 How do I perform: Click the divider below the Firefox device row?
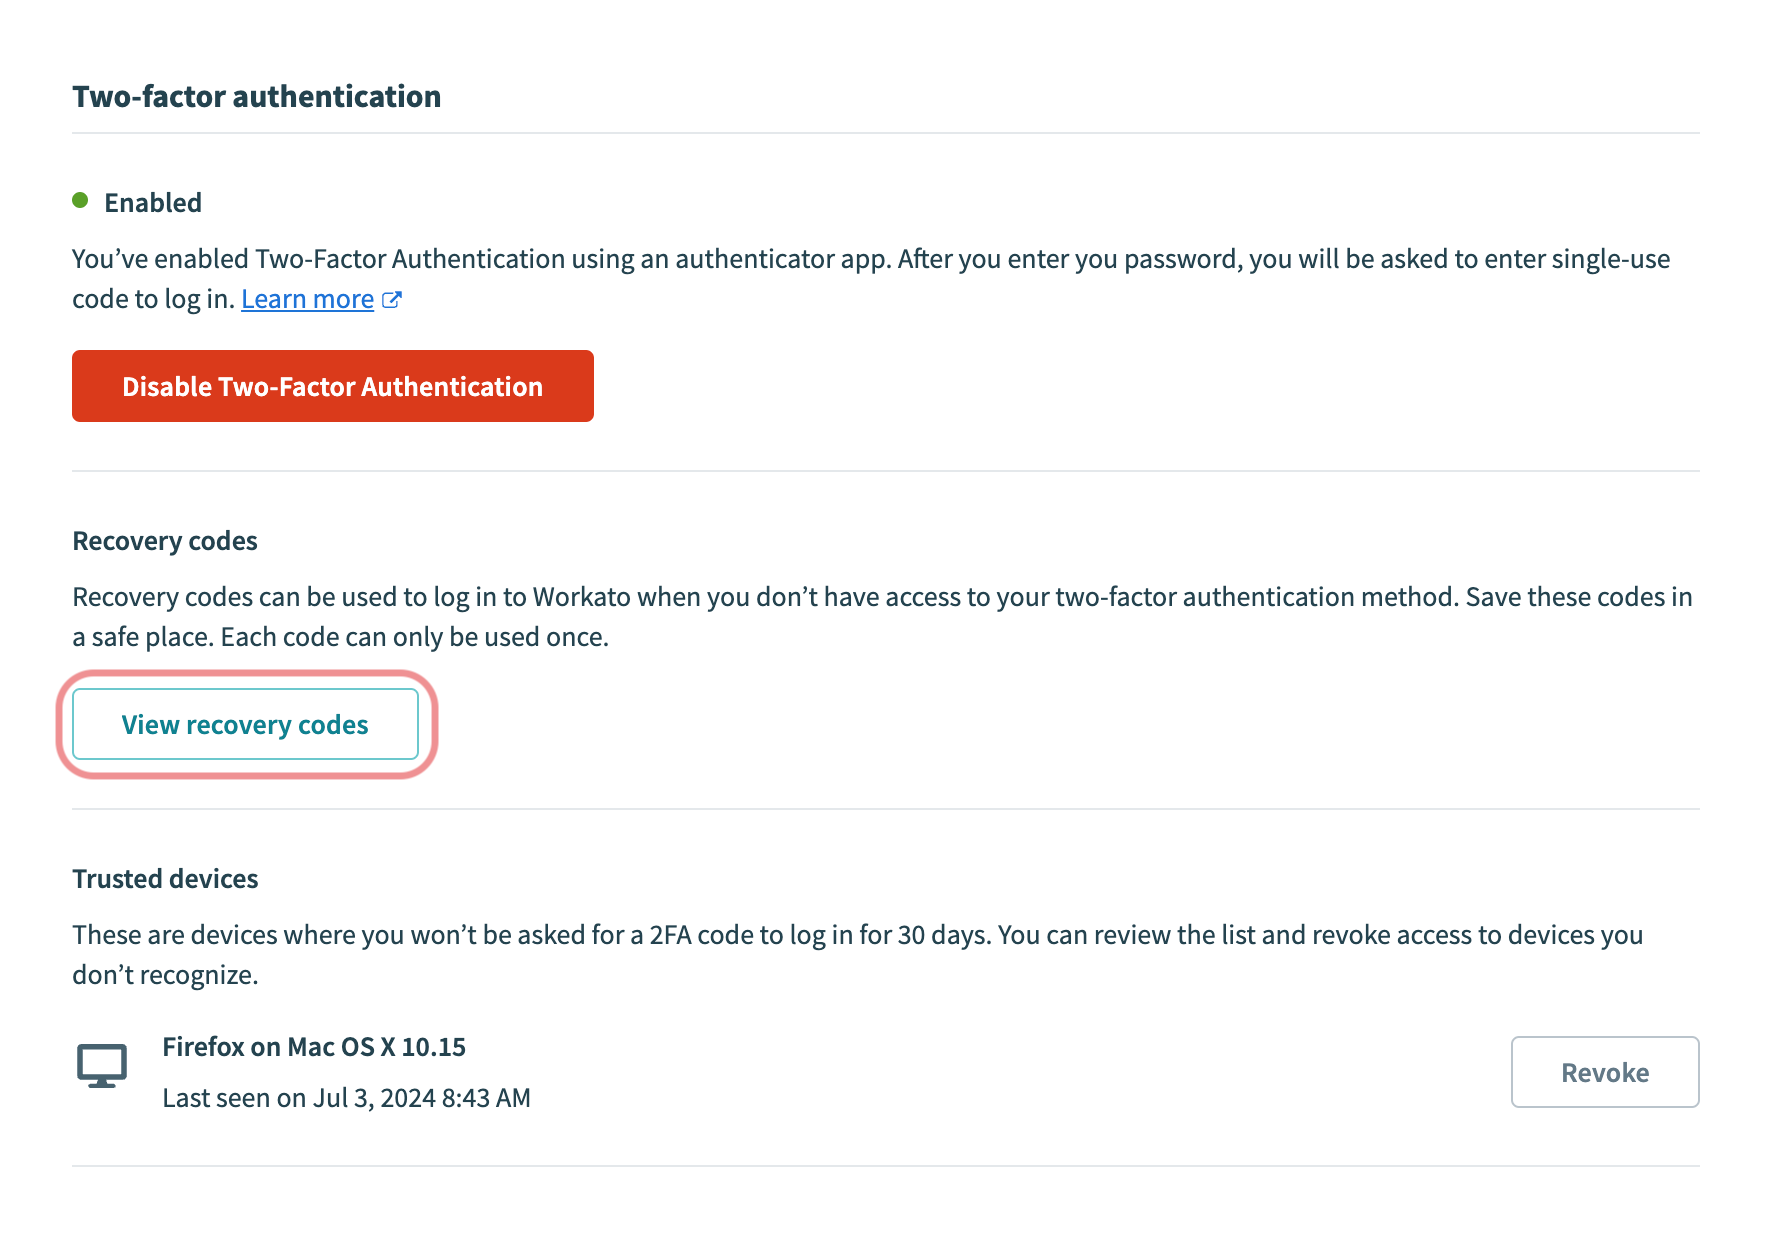click(885, 1166)
